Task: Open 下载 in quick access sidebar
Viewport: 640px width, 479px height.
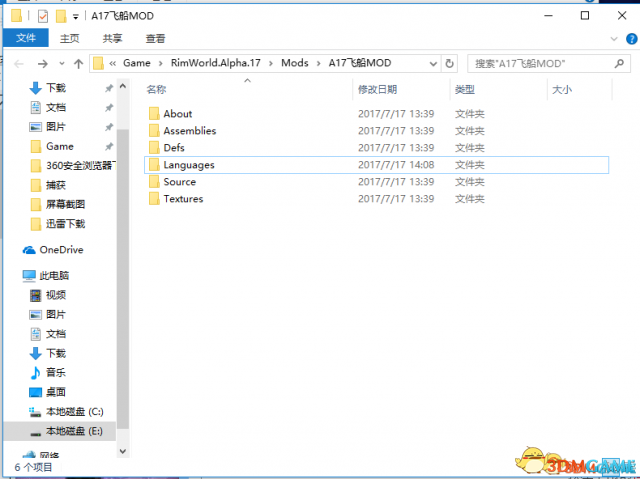Action: (56, 88)
